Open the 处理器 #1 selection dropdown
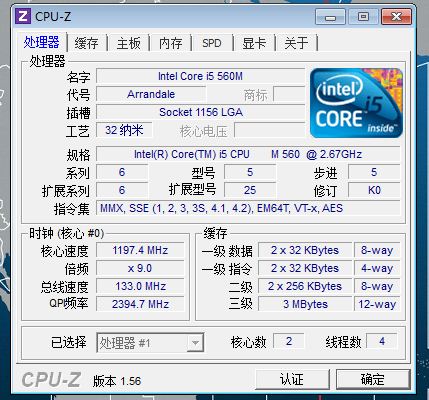429x400 pixels. pyautogui.click(x=150, y=342)
